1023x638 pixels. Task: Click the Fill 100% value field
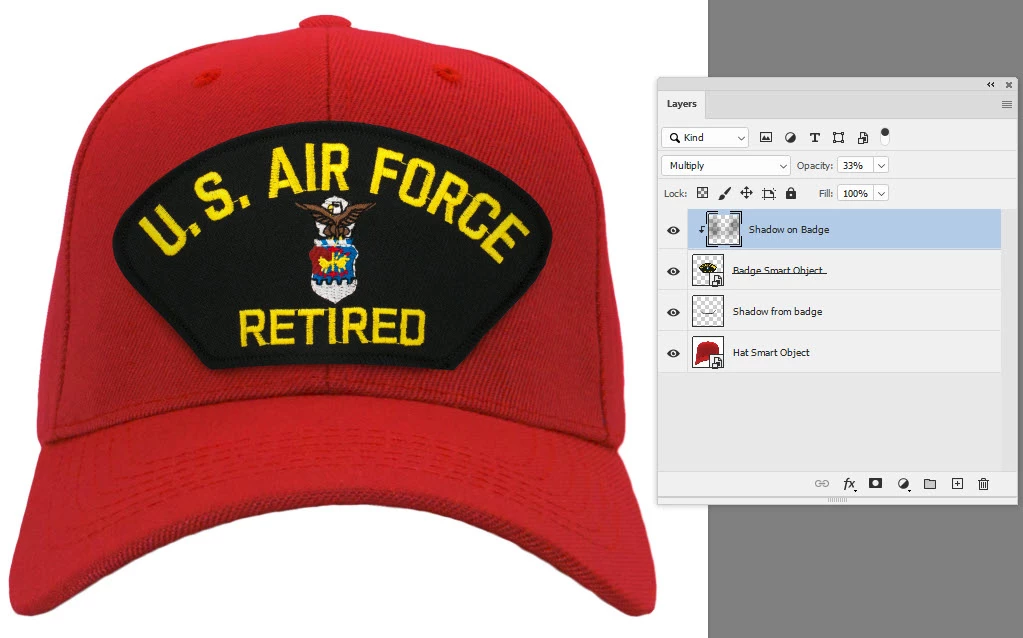pyautogui.click(x=856, y=194)
